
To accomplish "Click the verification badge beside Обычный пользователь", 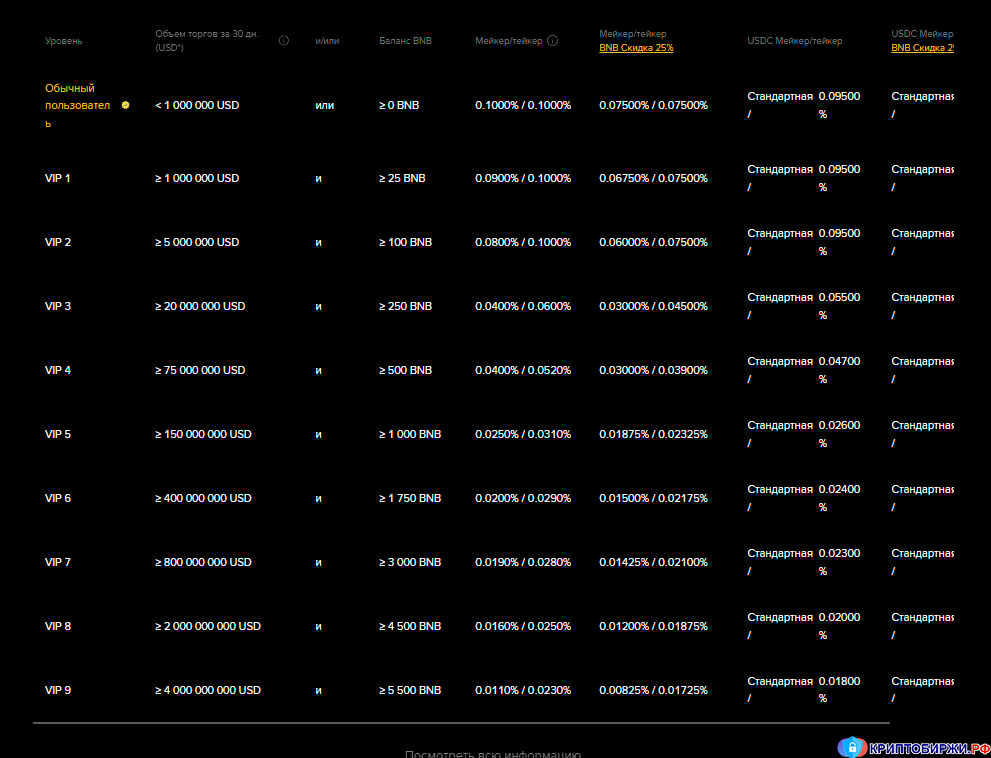I will pos(125,104).
